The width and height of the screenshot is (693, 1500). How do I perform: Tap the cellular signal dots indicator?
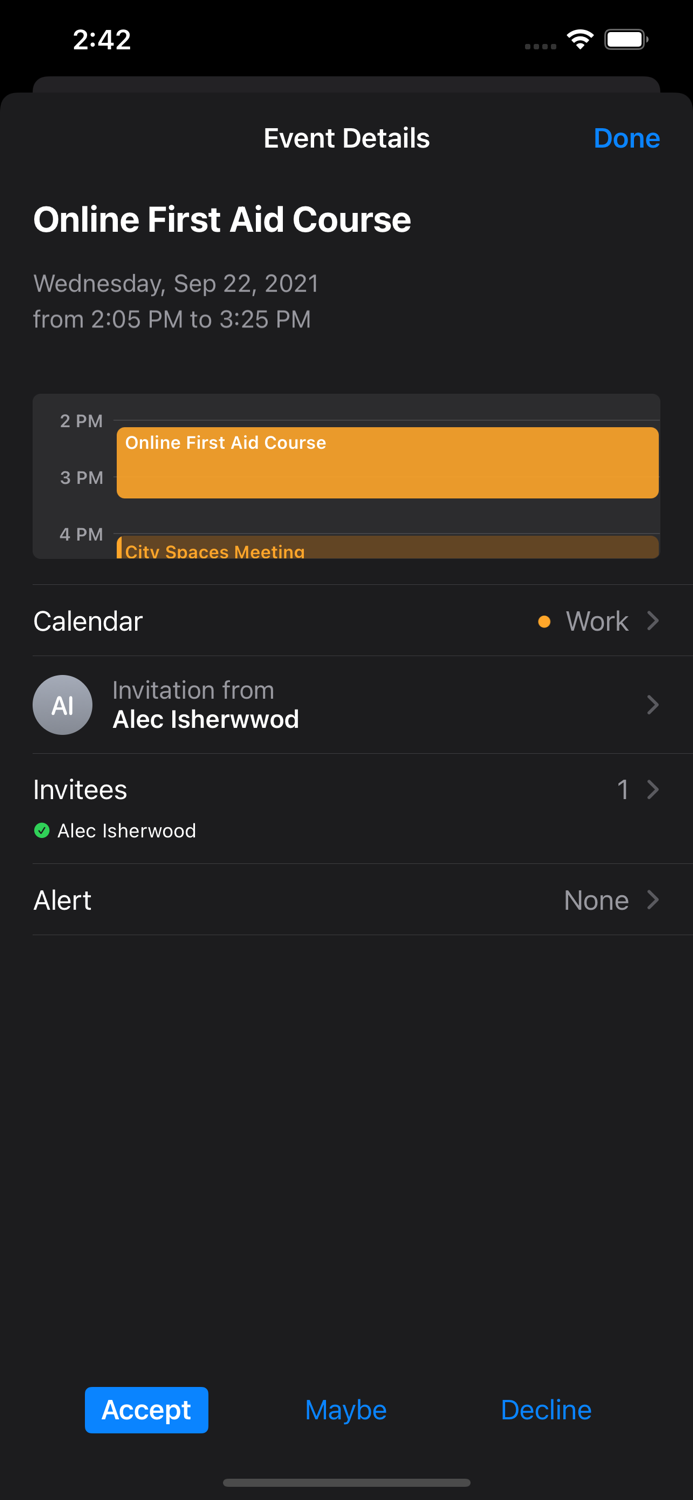539,46
